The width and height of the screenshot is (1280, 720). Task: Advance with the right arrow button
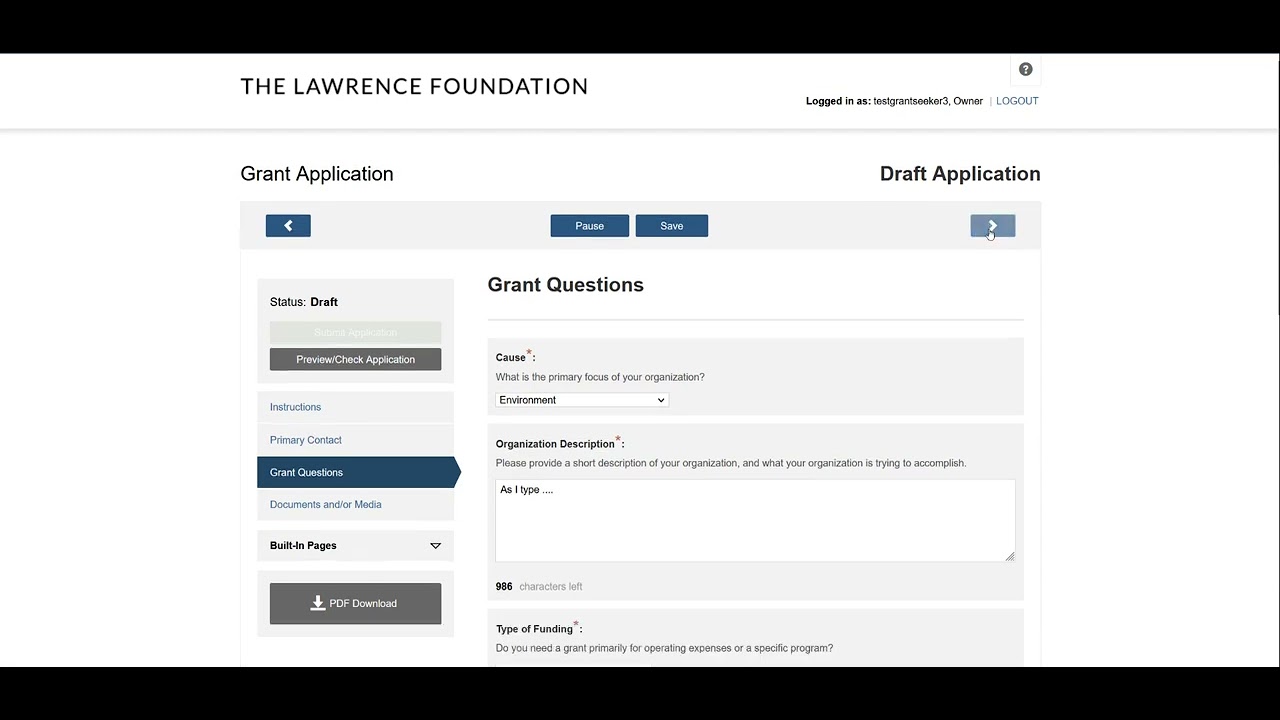tap(993, 226)
